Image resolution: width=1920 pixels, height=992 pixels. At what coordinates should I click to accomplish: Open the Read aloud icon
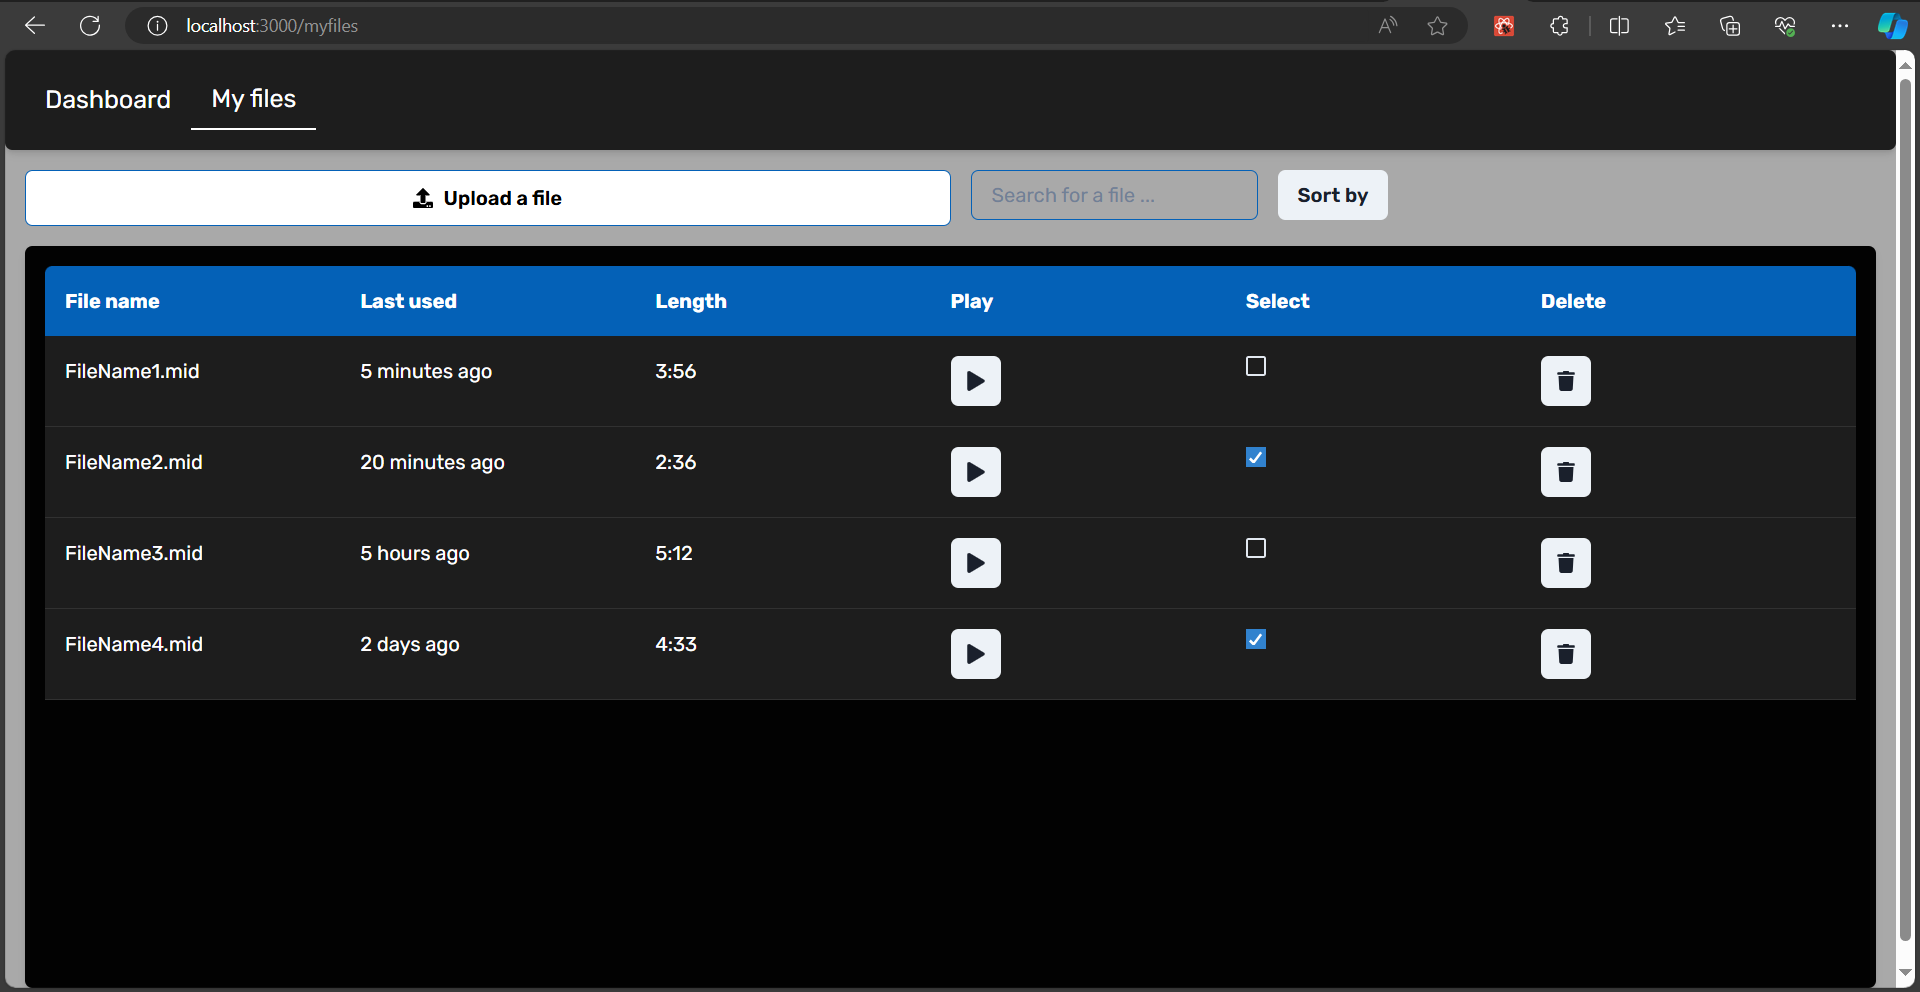pos(1387,26)
